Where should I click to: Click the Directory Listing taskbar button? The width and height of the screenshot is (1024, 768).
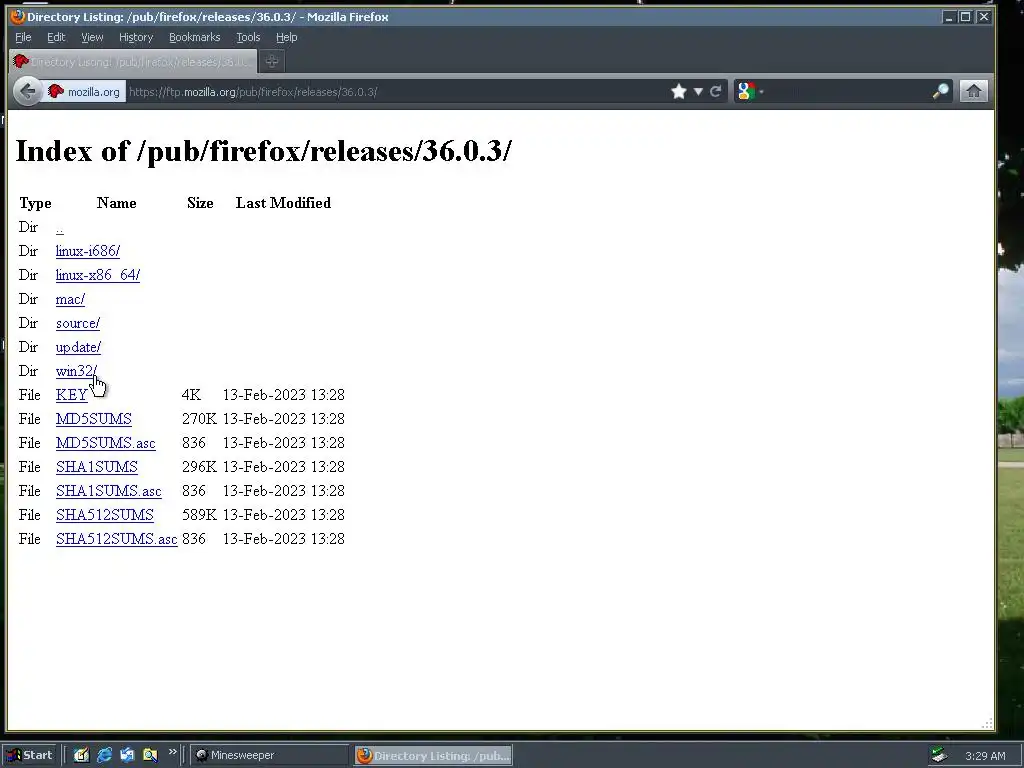click(434, 756)
